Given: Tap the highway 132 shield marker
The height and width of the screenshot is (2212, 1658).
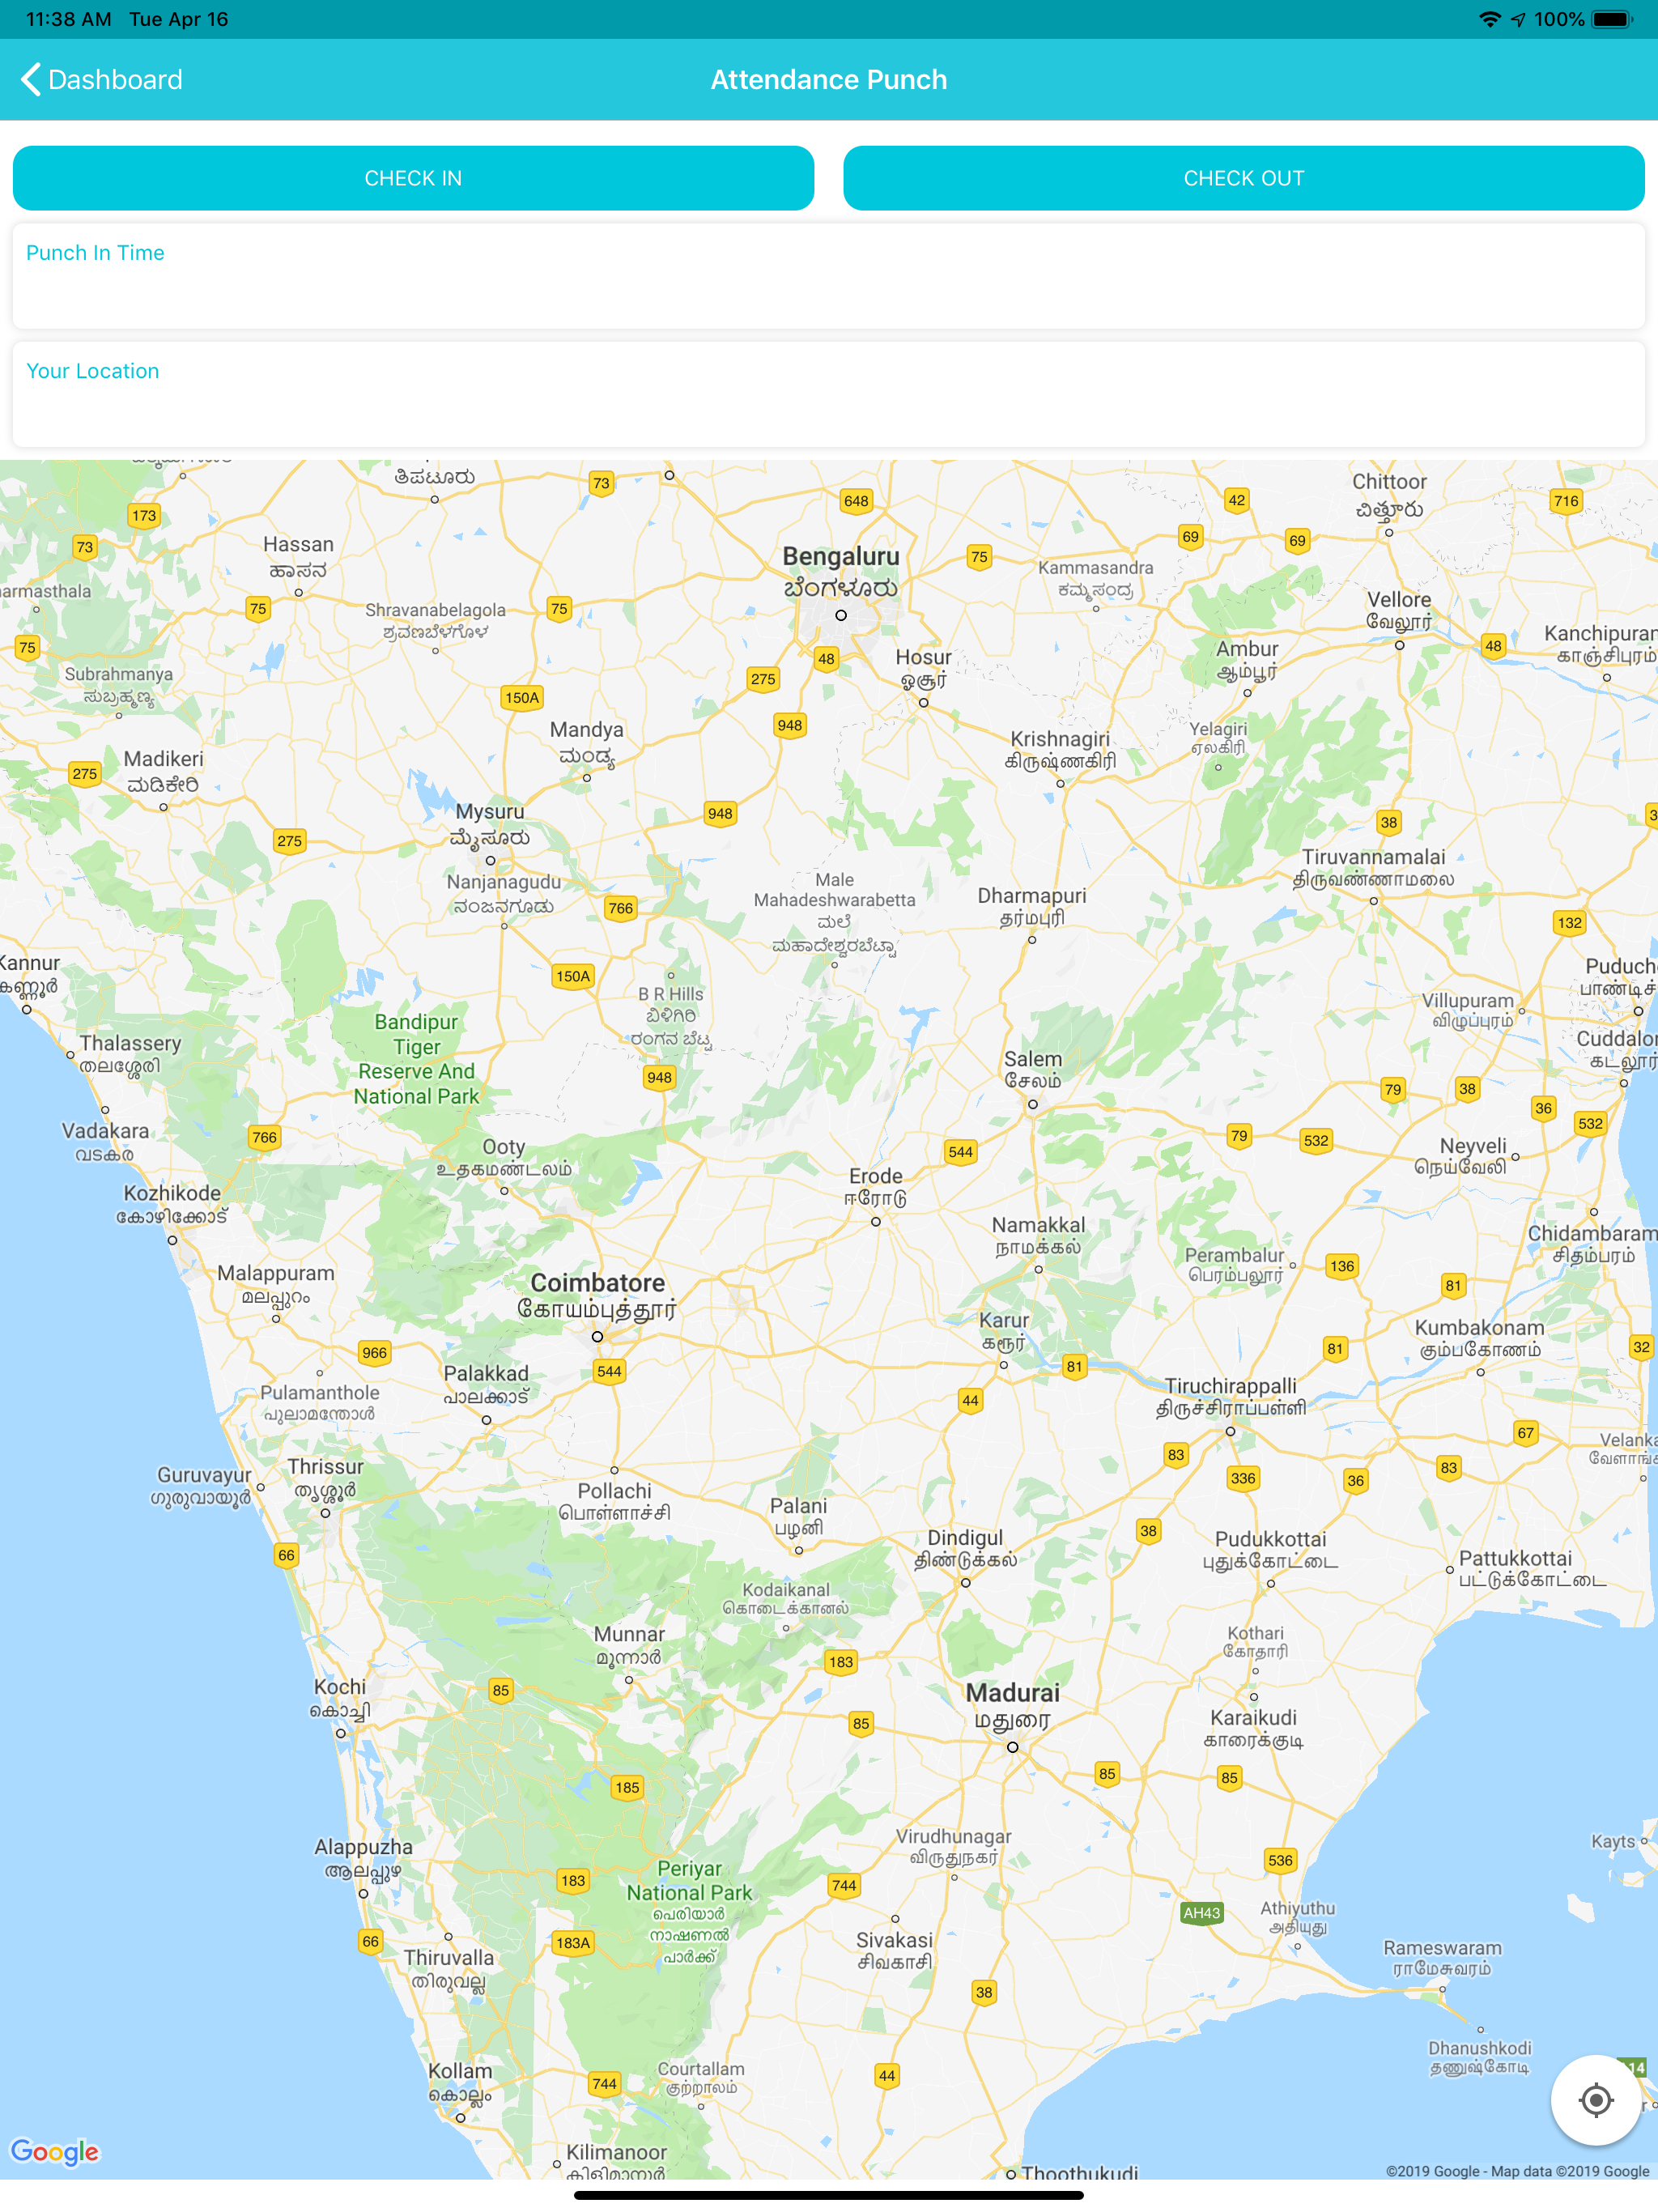Looking at the screenshot, I should 1570,923.
